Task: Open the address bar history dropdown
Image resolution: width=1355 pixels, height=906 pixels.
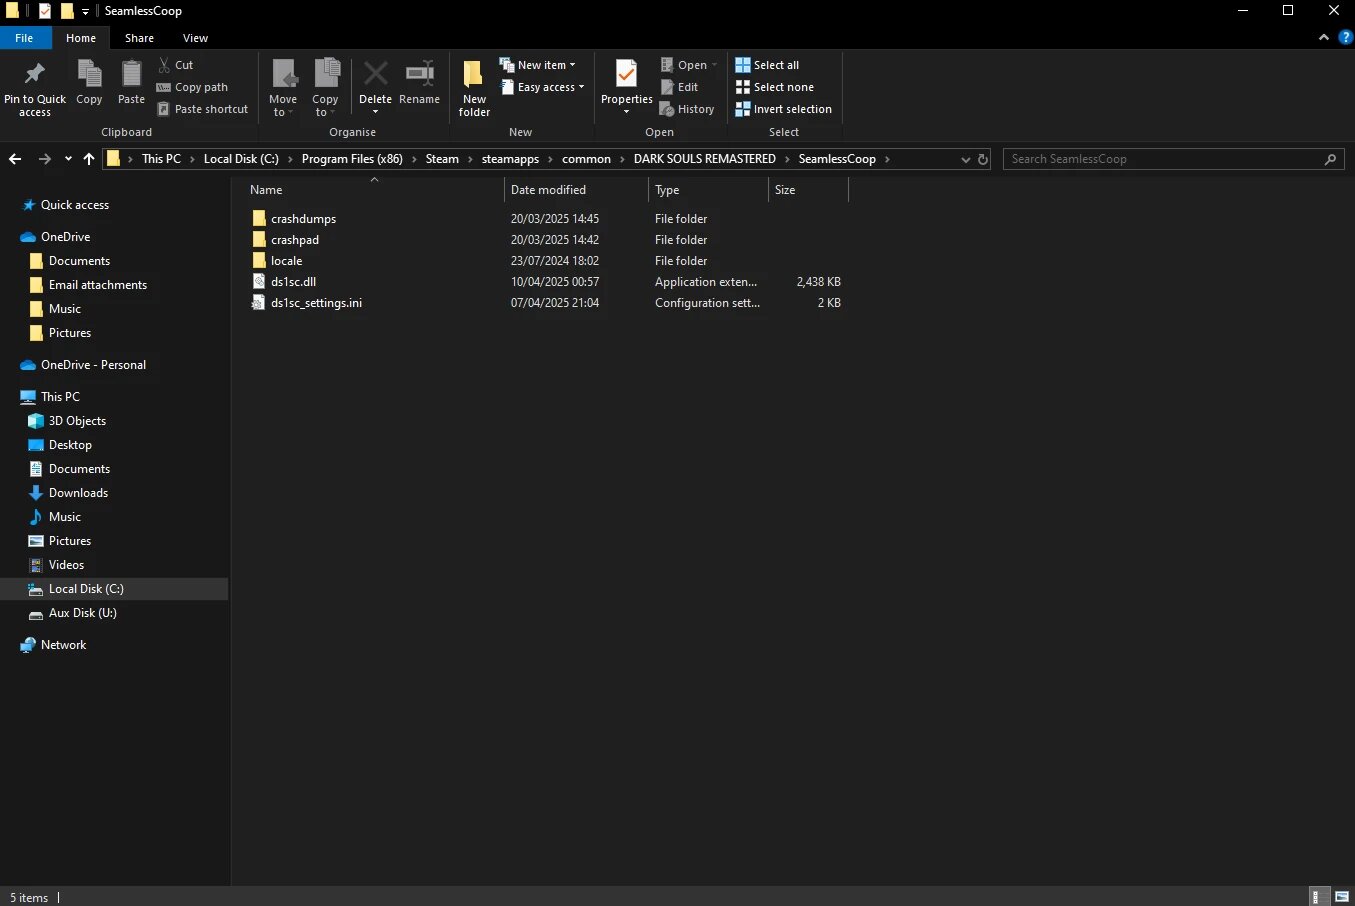Action: 965,159
